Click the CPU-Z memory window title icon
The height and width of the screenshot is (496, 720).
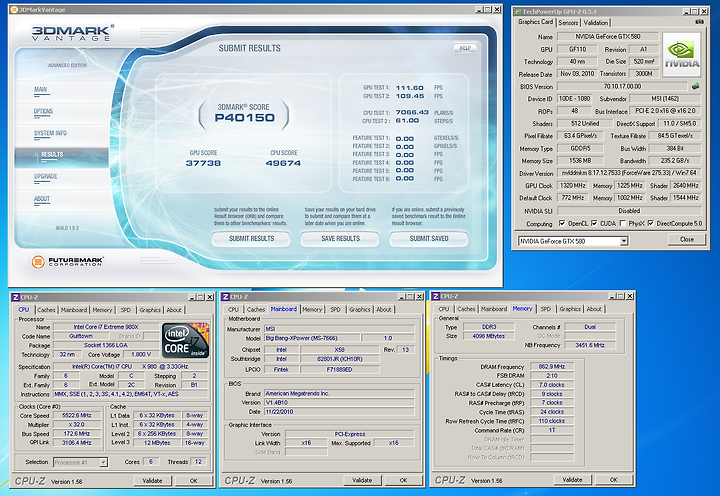(x=436, y=296)
